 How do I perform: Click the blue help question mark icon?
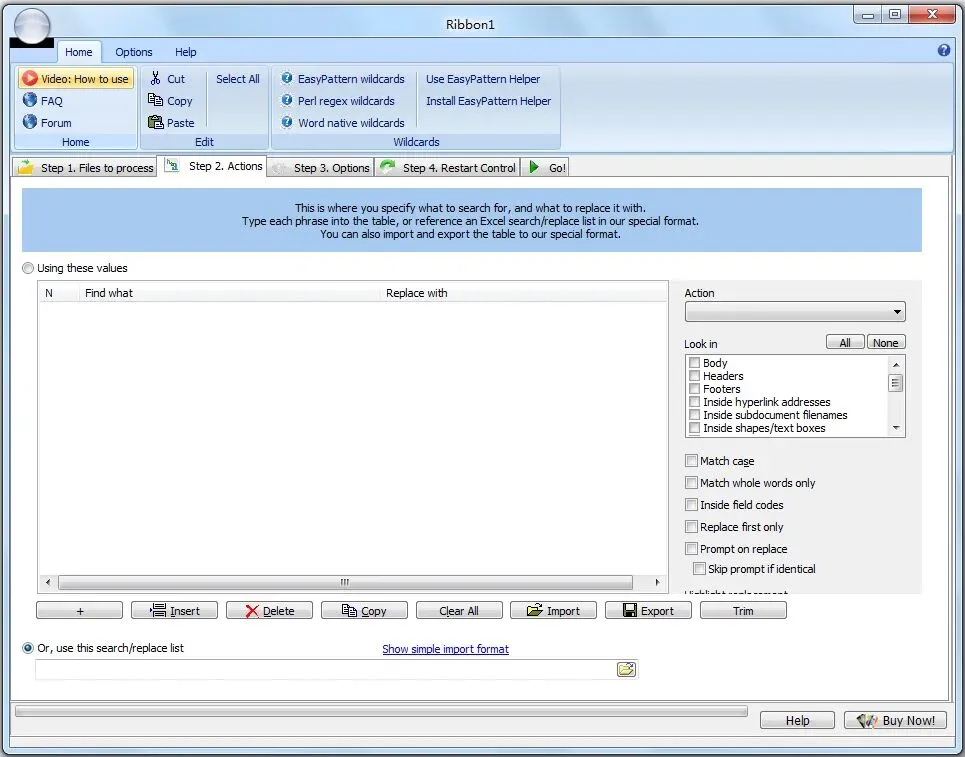coord(943,50)
